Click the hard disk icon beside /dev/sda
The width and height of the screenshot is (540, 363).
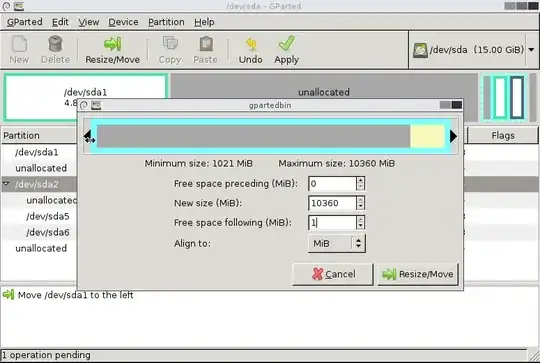pyautogui.click(x=420, y=50)
